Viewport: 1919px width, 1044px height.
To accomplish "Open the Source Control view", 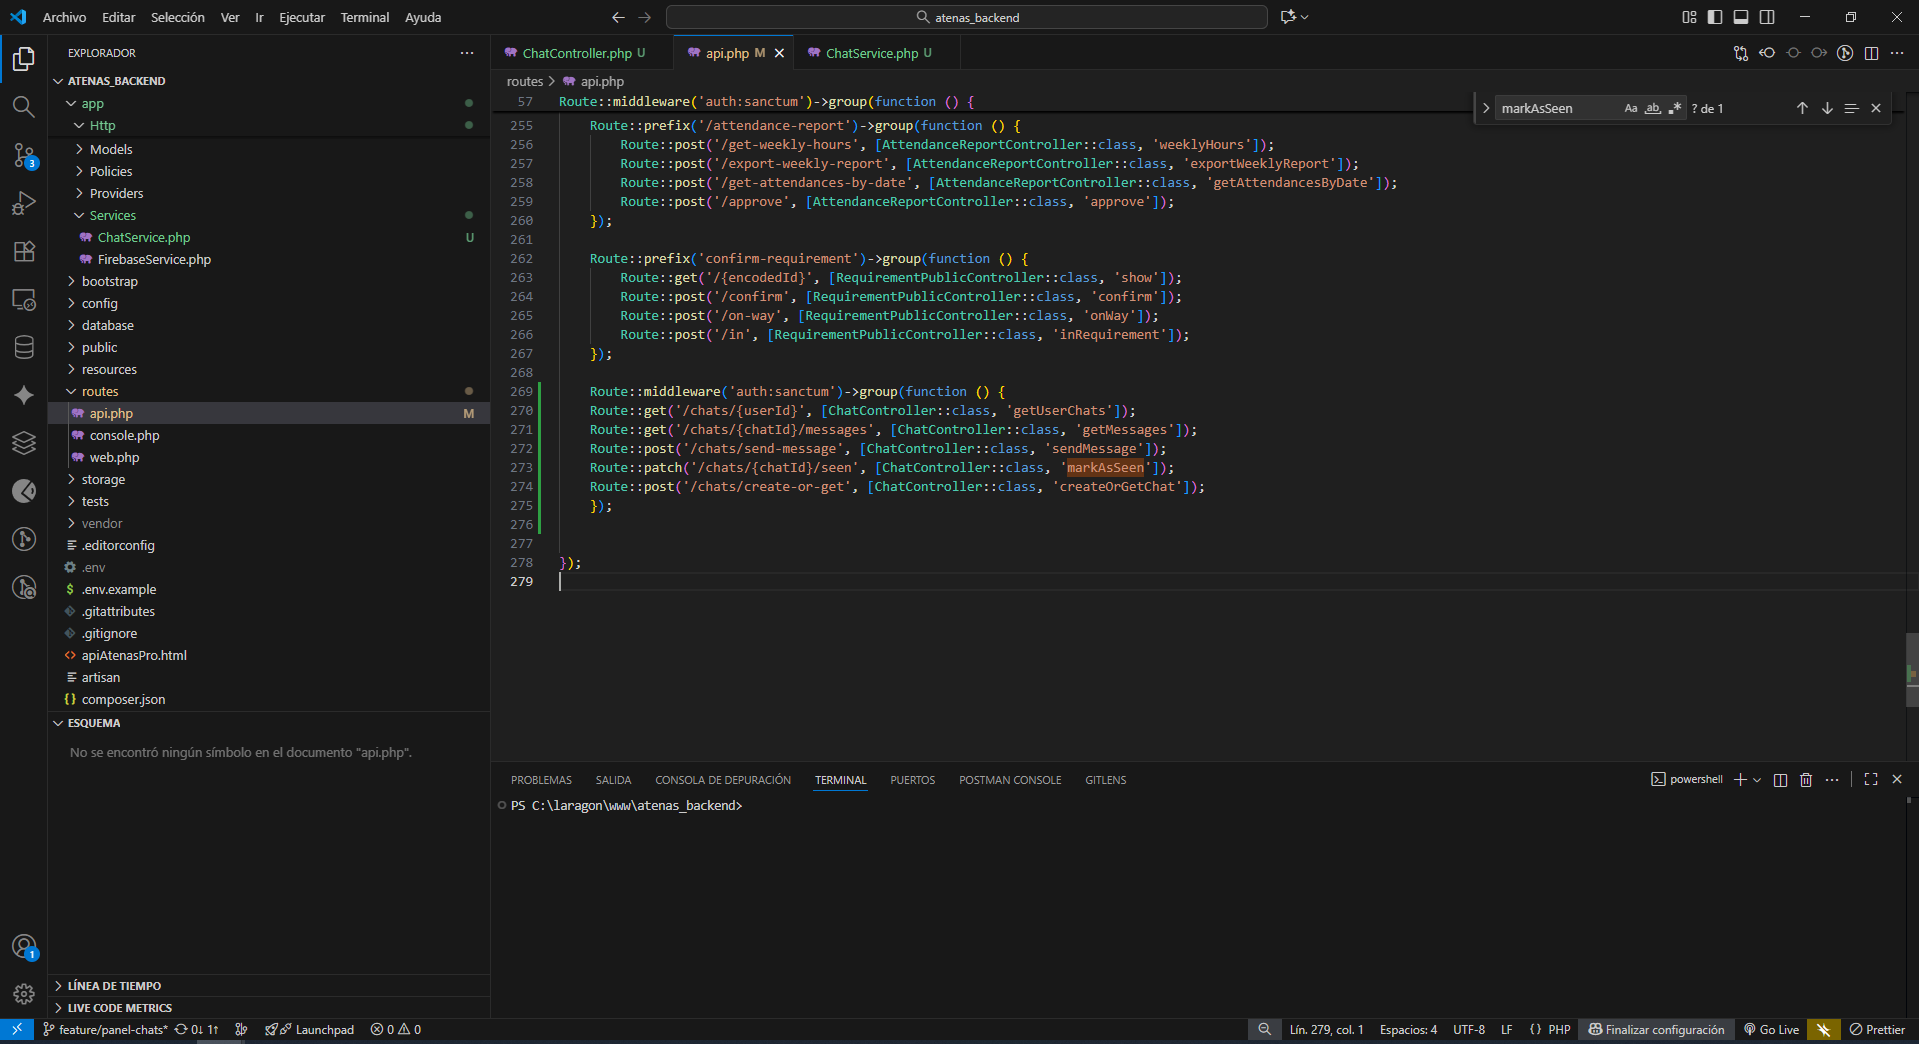I will [23, 155].
